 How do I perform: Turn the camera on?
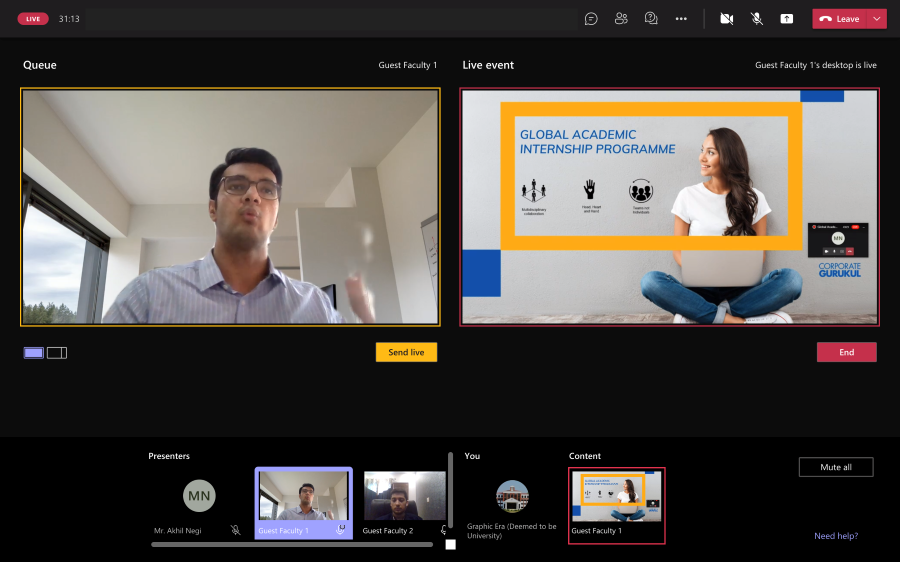pos(727,19)
